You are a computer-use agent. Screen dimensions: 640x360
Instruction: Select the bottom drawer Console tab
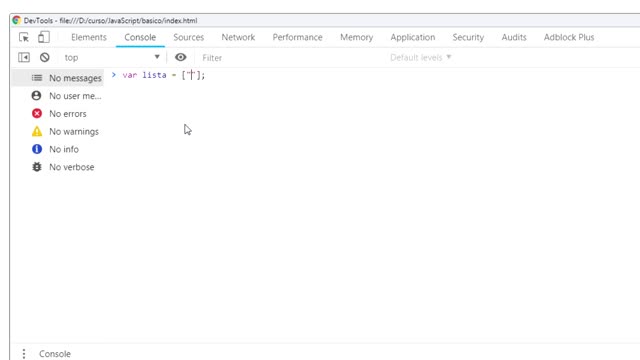55,354
